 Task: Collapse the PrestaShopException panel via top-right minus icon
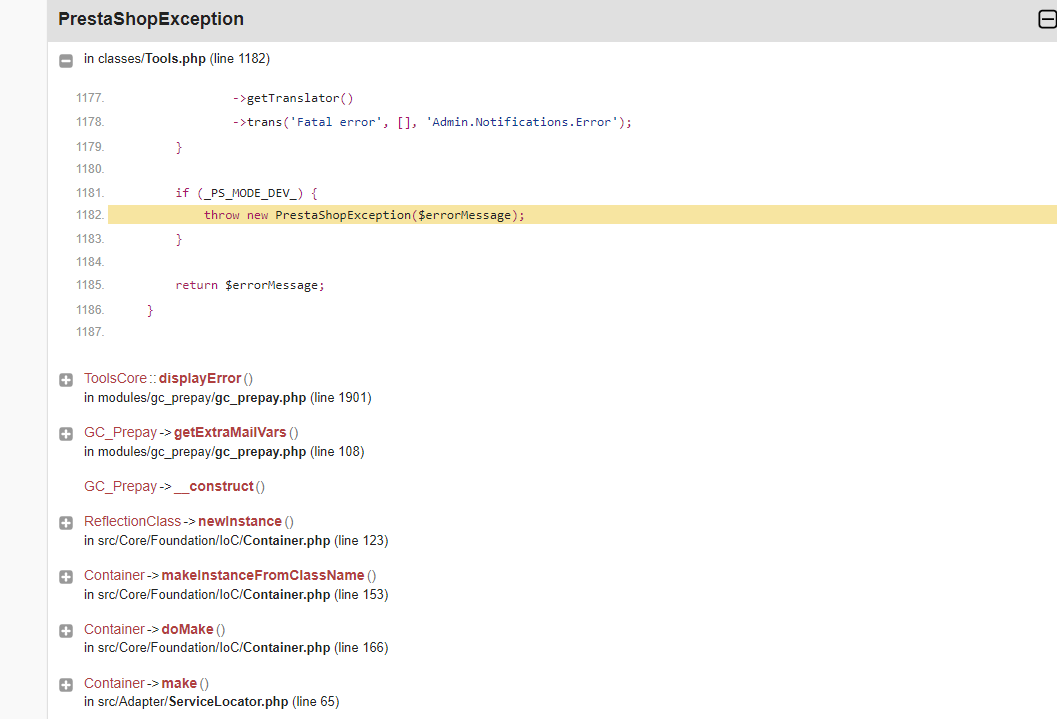click(x=1047, y=19)
